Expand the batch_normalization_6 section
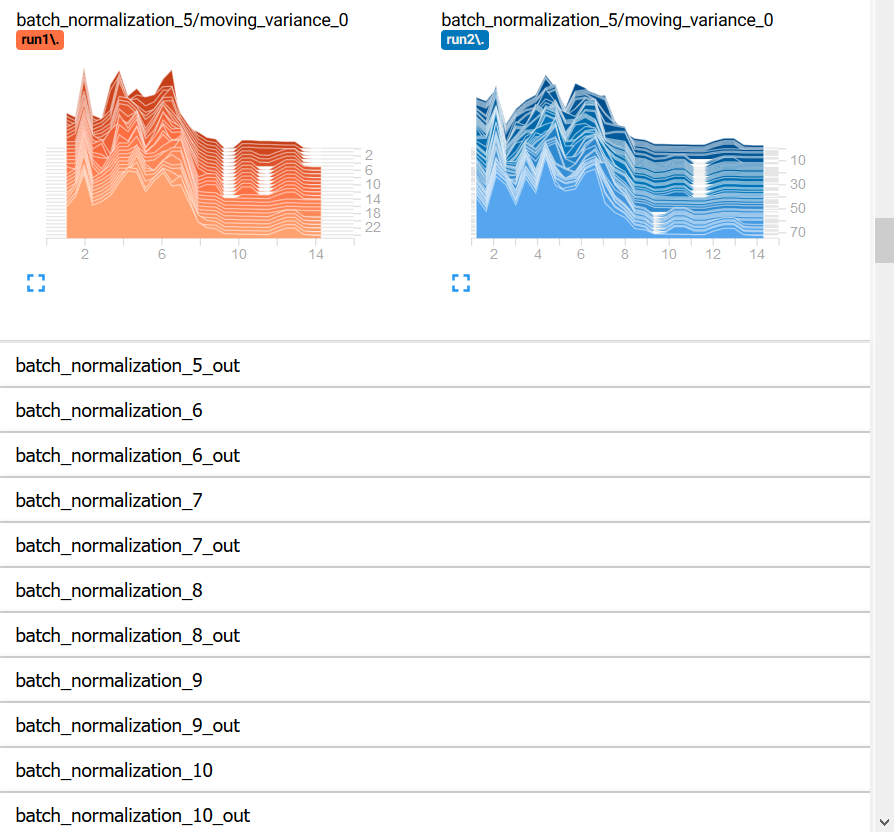Viewport: 894px width, 832px height. coord(435,410)
